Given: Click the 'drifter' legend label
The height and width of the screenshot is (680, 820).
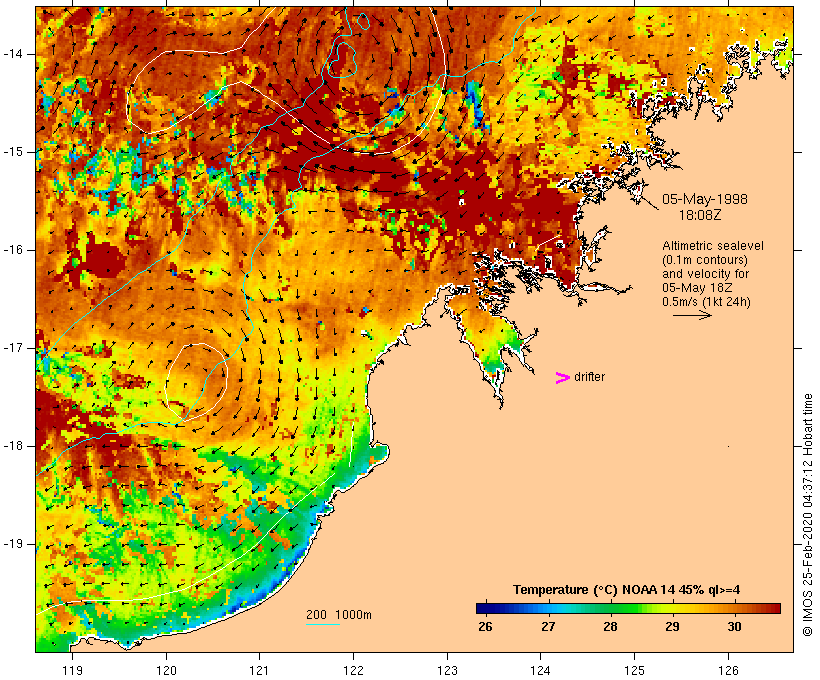Looking at the screenshot, I should pyautogui.click(x=589, y=377).
